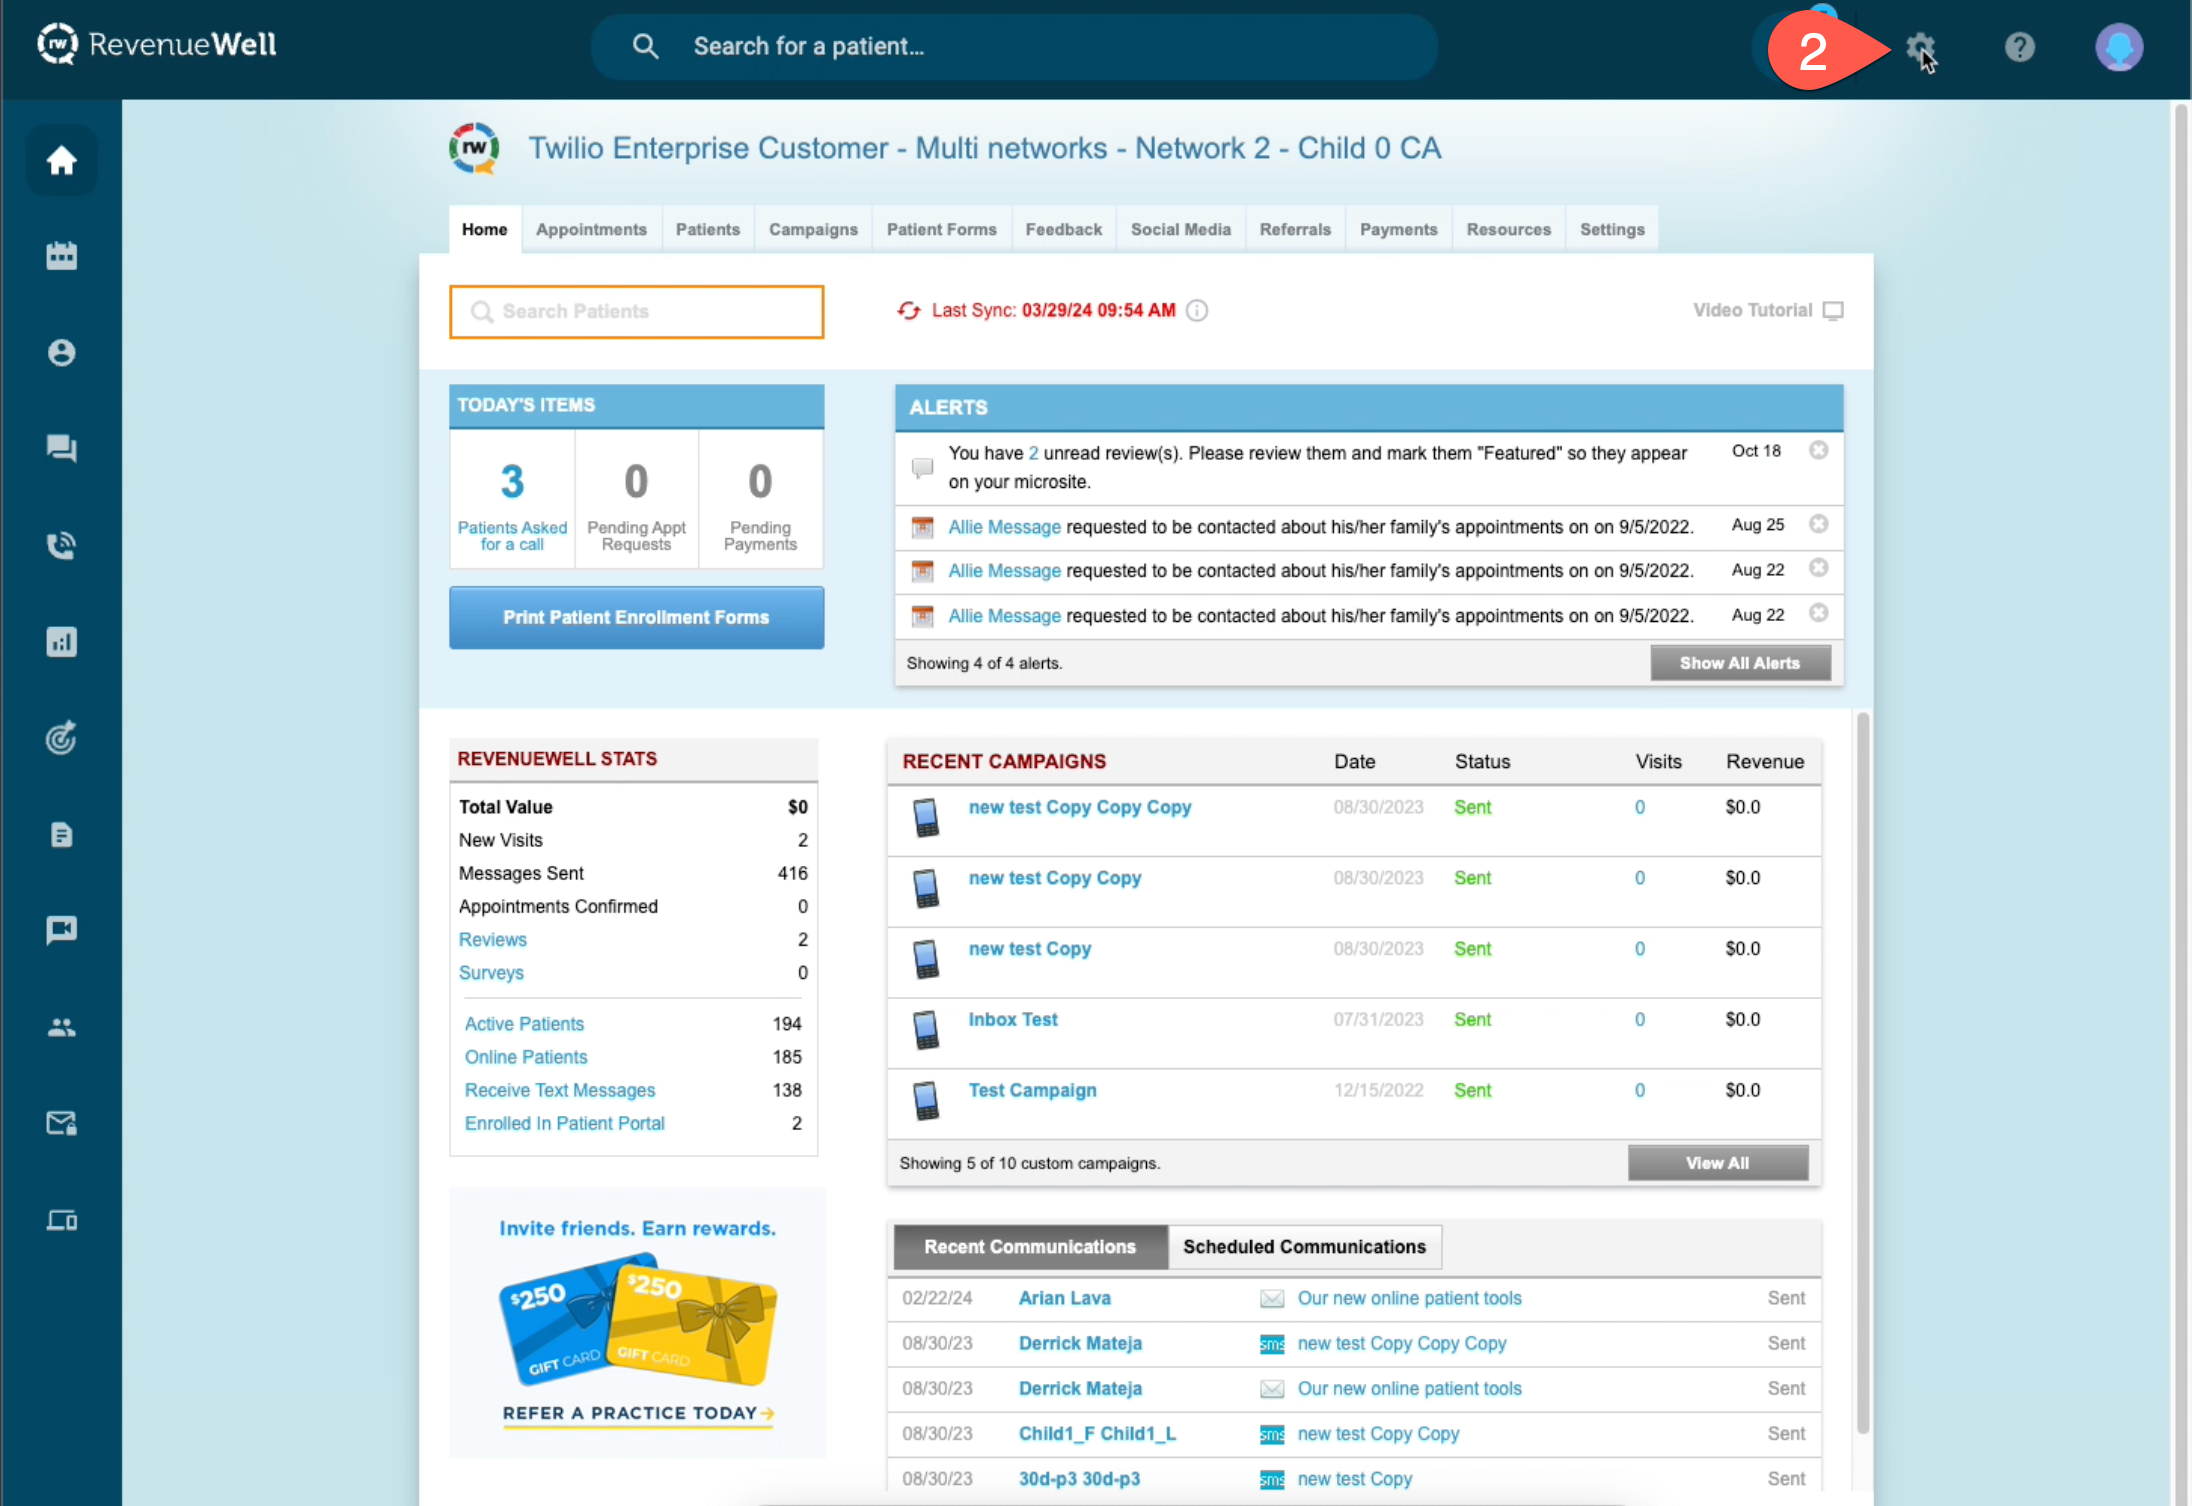Screen dimensions: 2192x1506
Task: Open the Social Media tab
Action: tap(1180, 229)
